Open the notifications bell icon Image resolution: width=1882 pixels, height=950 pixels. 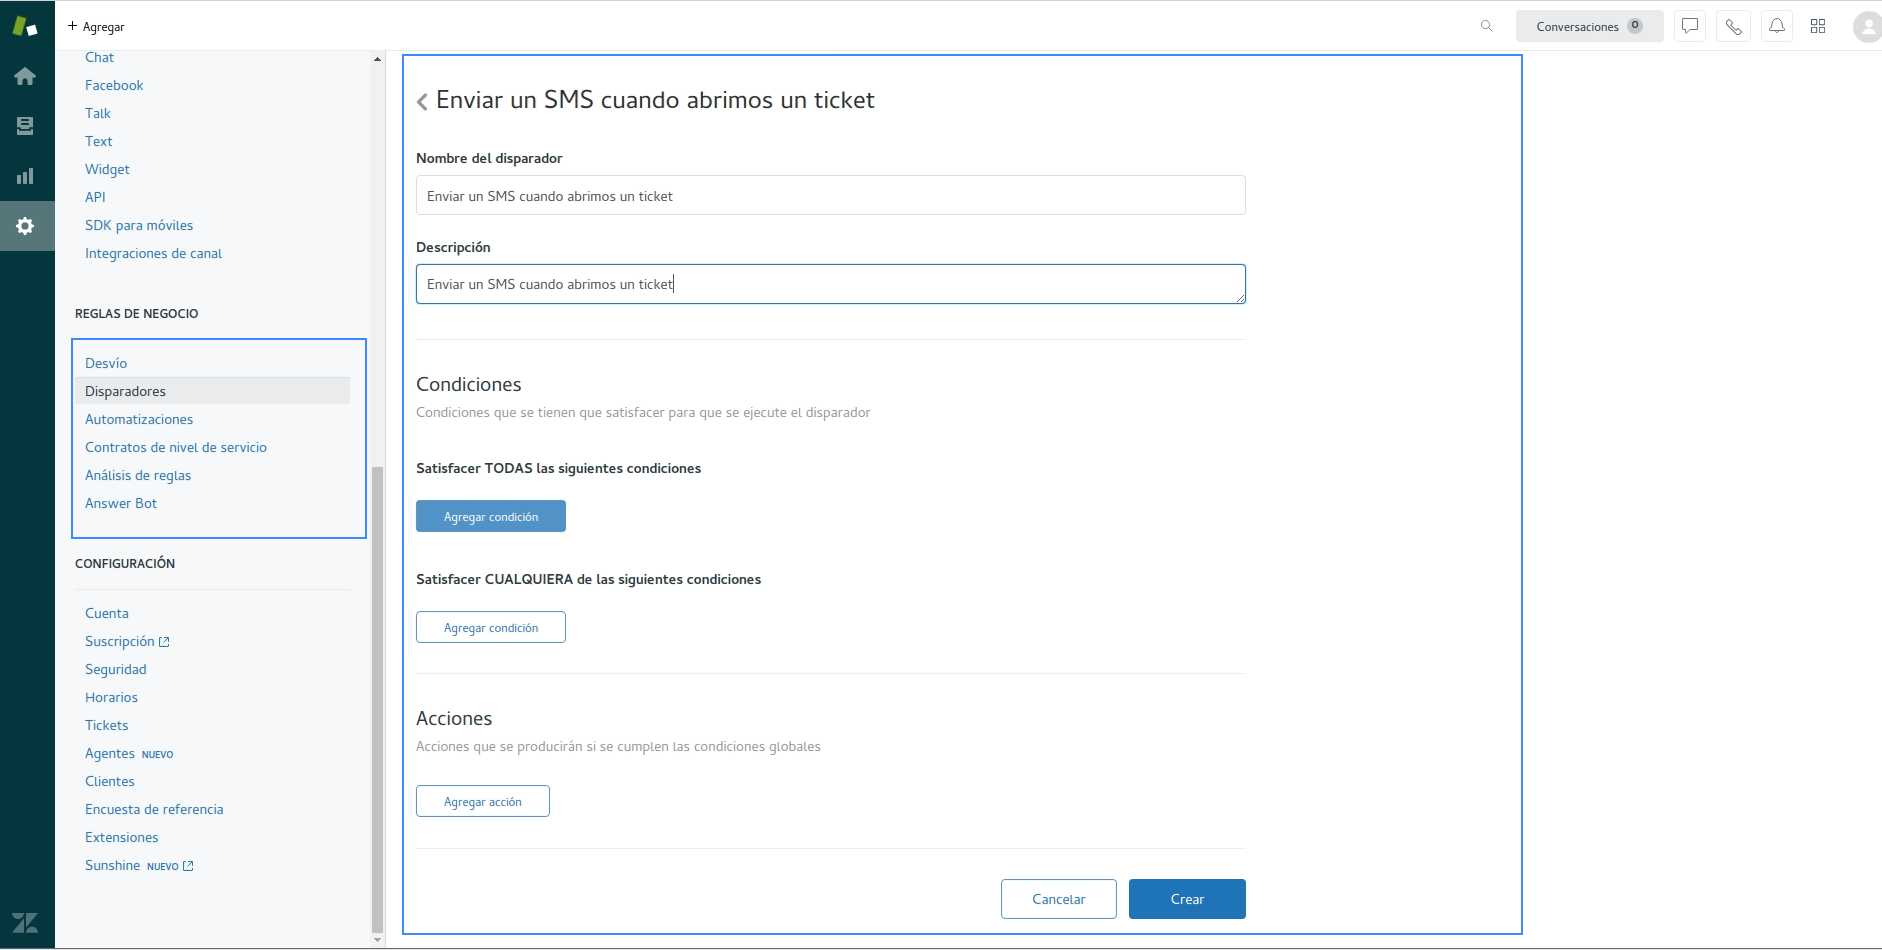1777,26
